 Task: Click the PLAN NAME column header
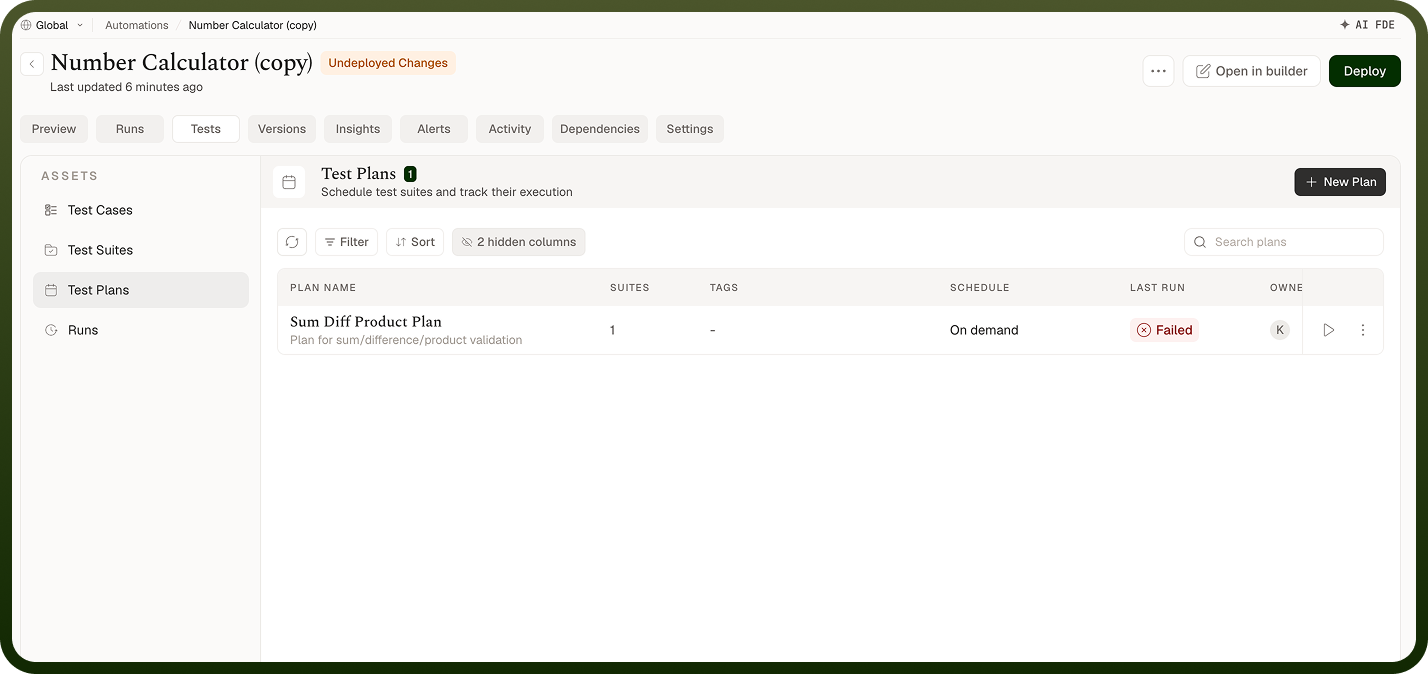click(323, 288)
